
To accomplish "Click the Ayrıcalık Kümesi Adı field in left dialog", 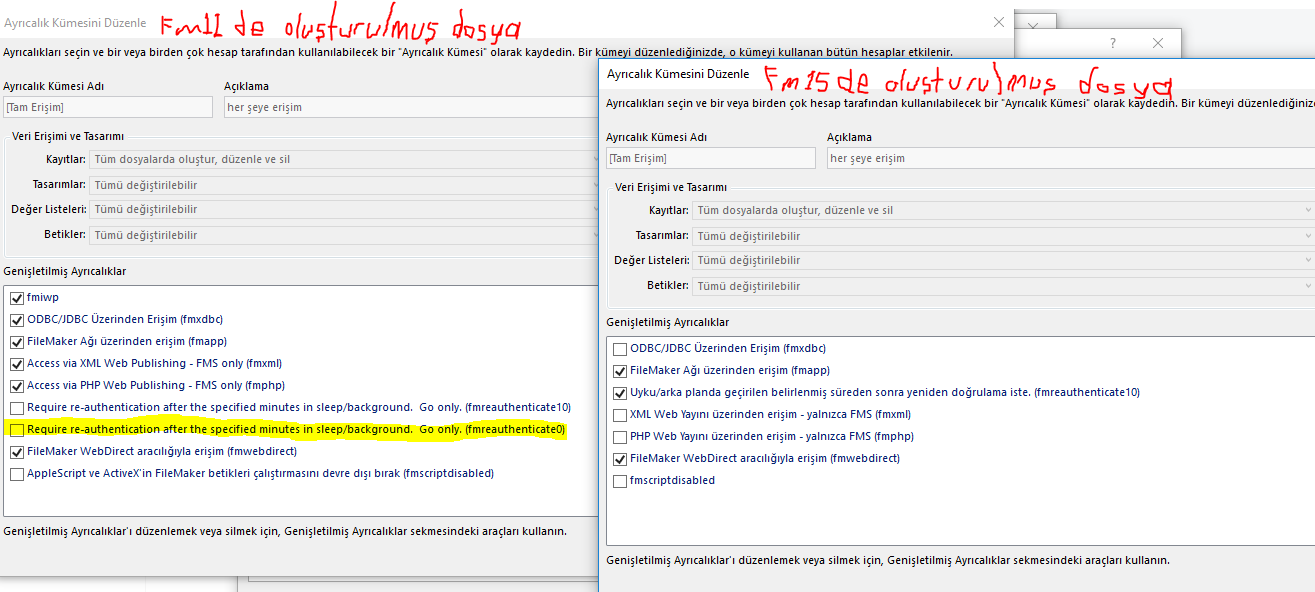I will coord(108,107).
